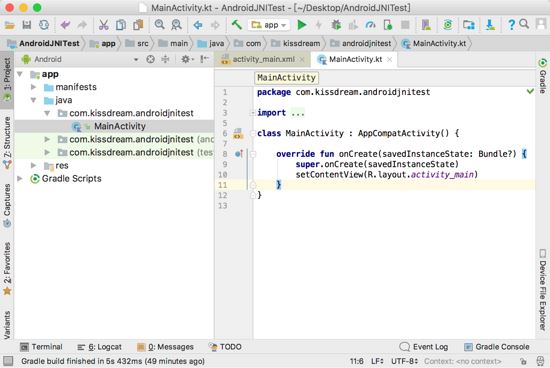Screen dimensions: 550x368
Task: Click the Profile gauge icon
Action: click(x=370, y=25)
